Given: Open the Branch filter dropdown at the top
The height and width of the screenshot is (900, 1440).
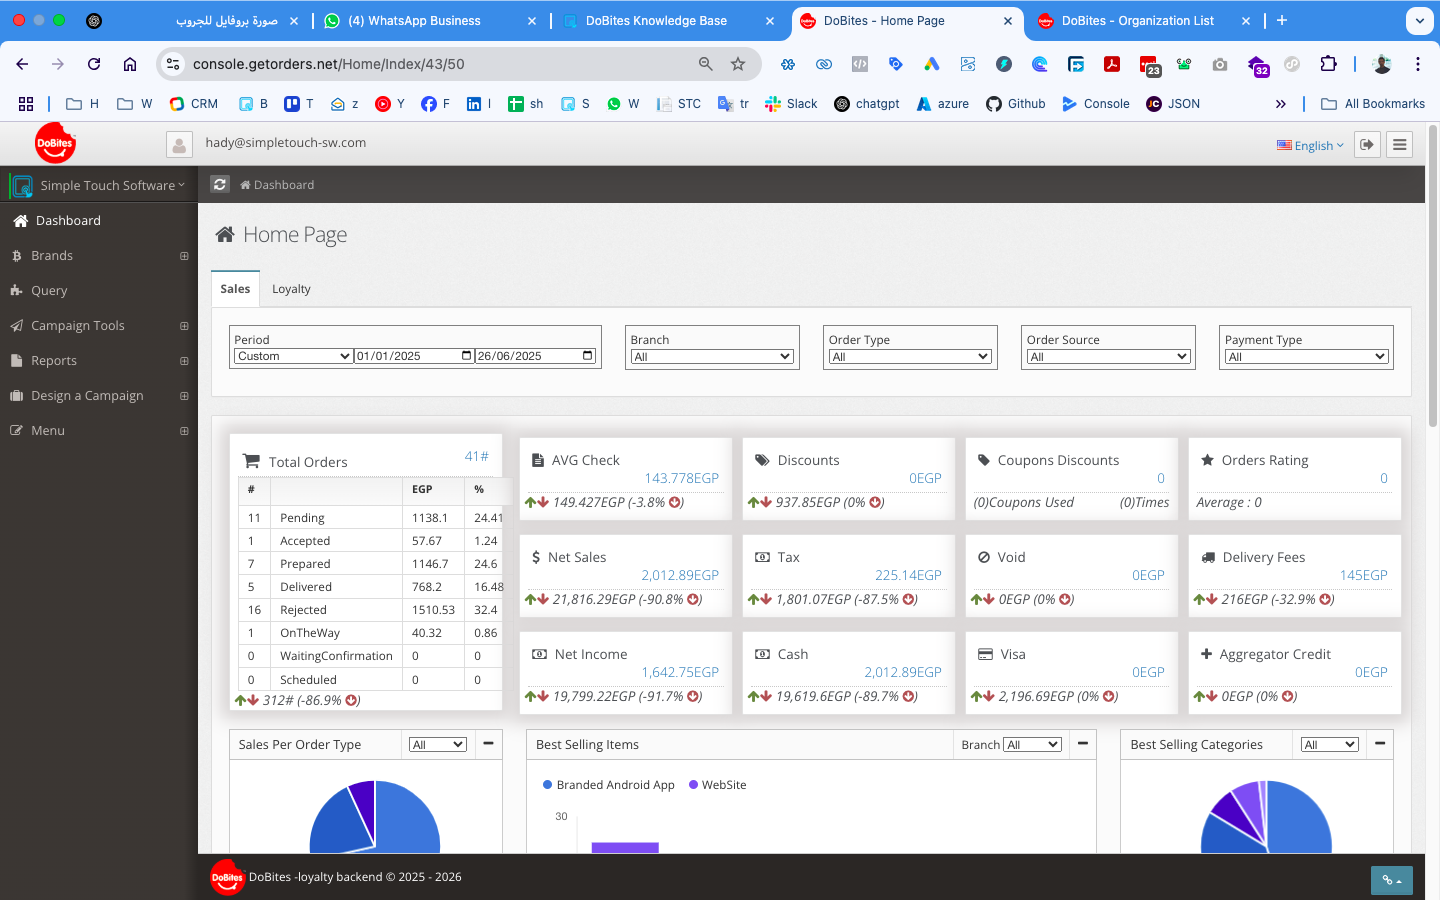Looking at the screenshot, I should tap(712, 357).
